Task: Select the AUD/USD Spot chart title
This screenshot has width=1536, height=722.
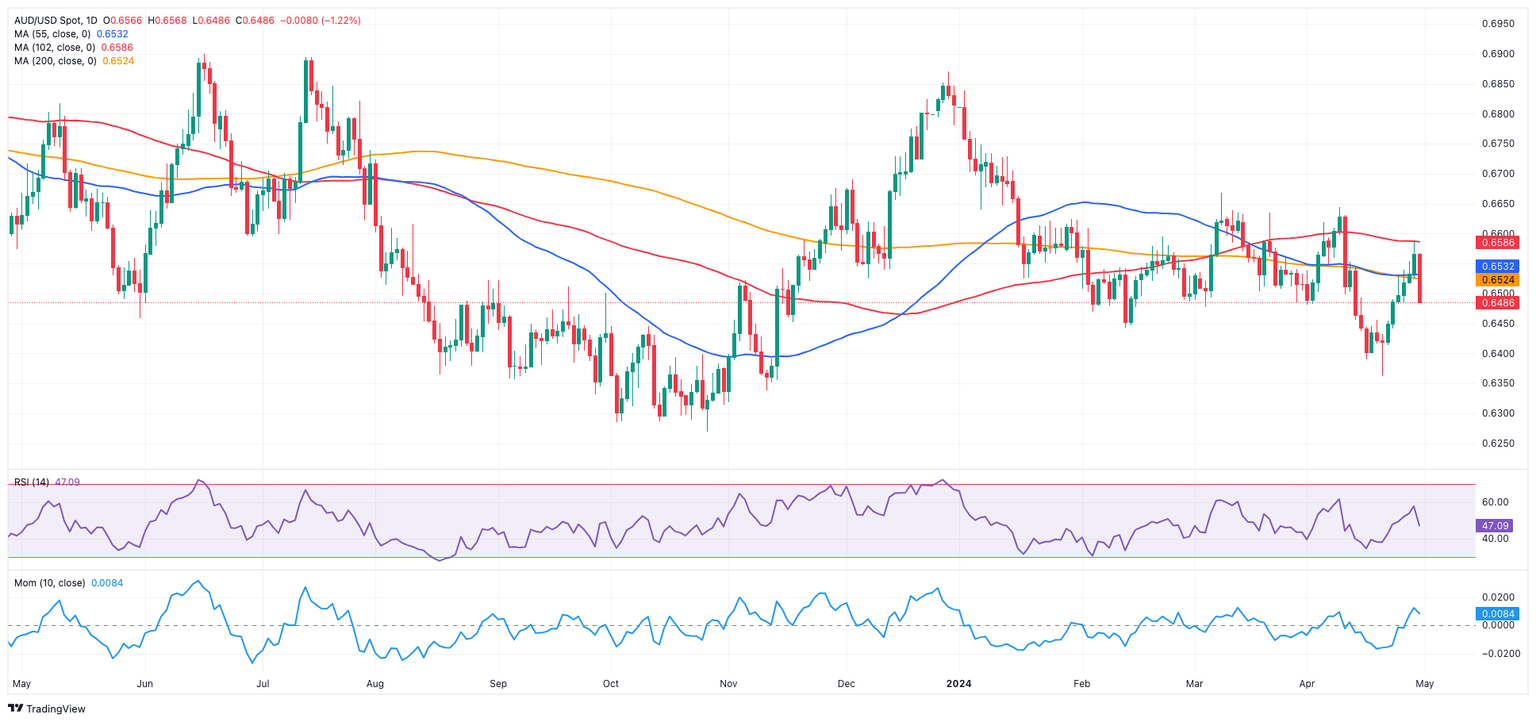Action: 50,20
